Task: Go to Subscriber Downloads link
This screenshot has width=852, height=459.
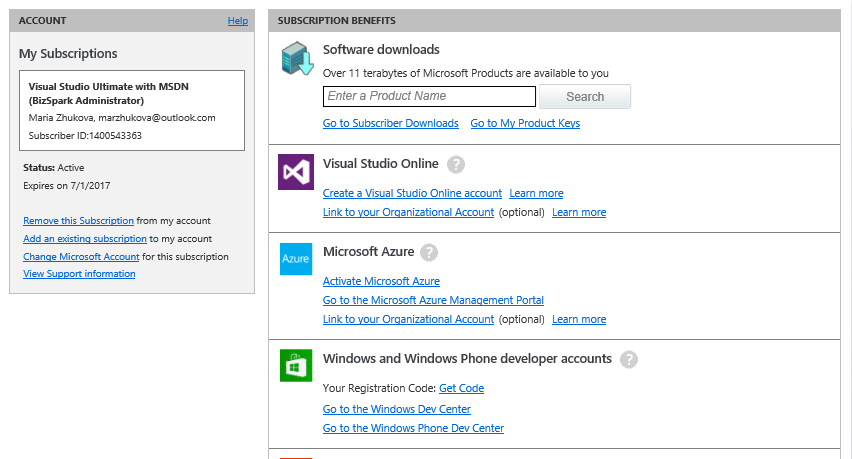Action: [x=391, y=123]
